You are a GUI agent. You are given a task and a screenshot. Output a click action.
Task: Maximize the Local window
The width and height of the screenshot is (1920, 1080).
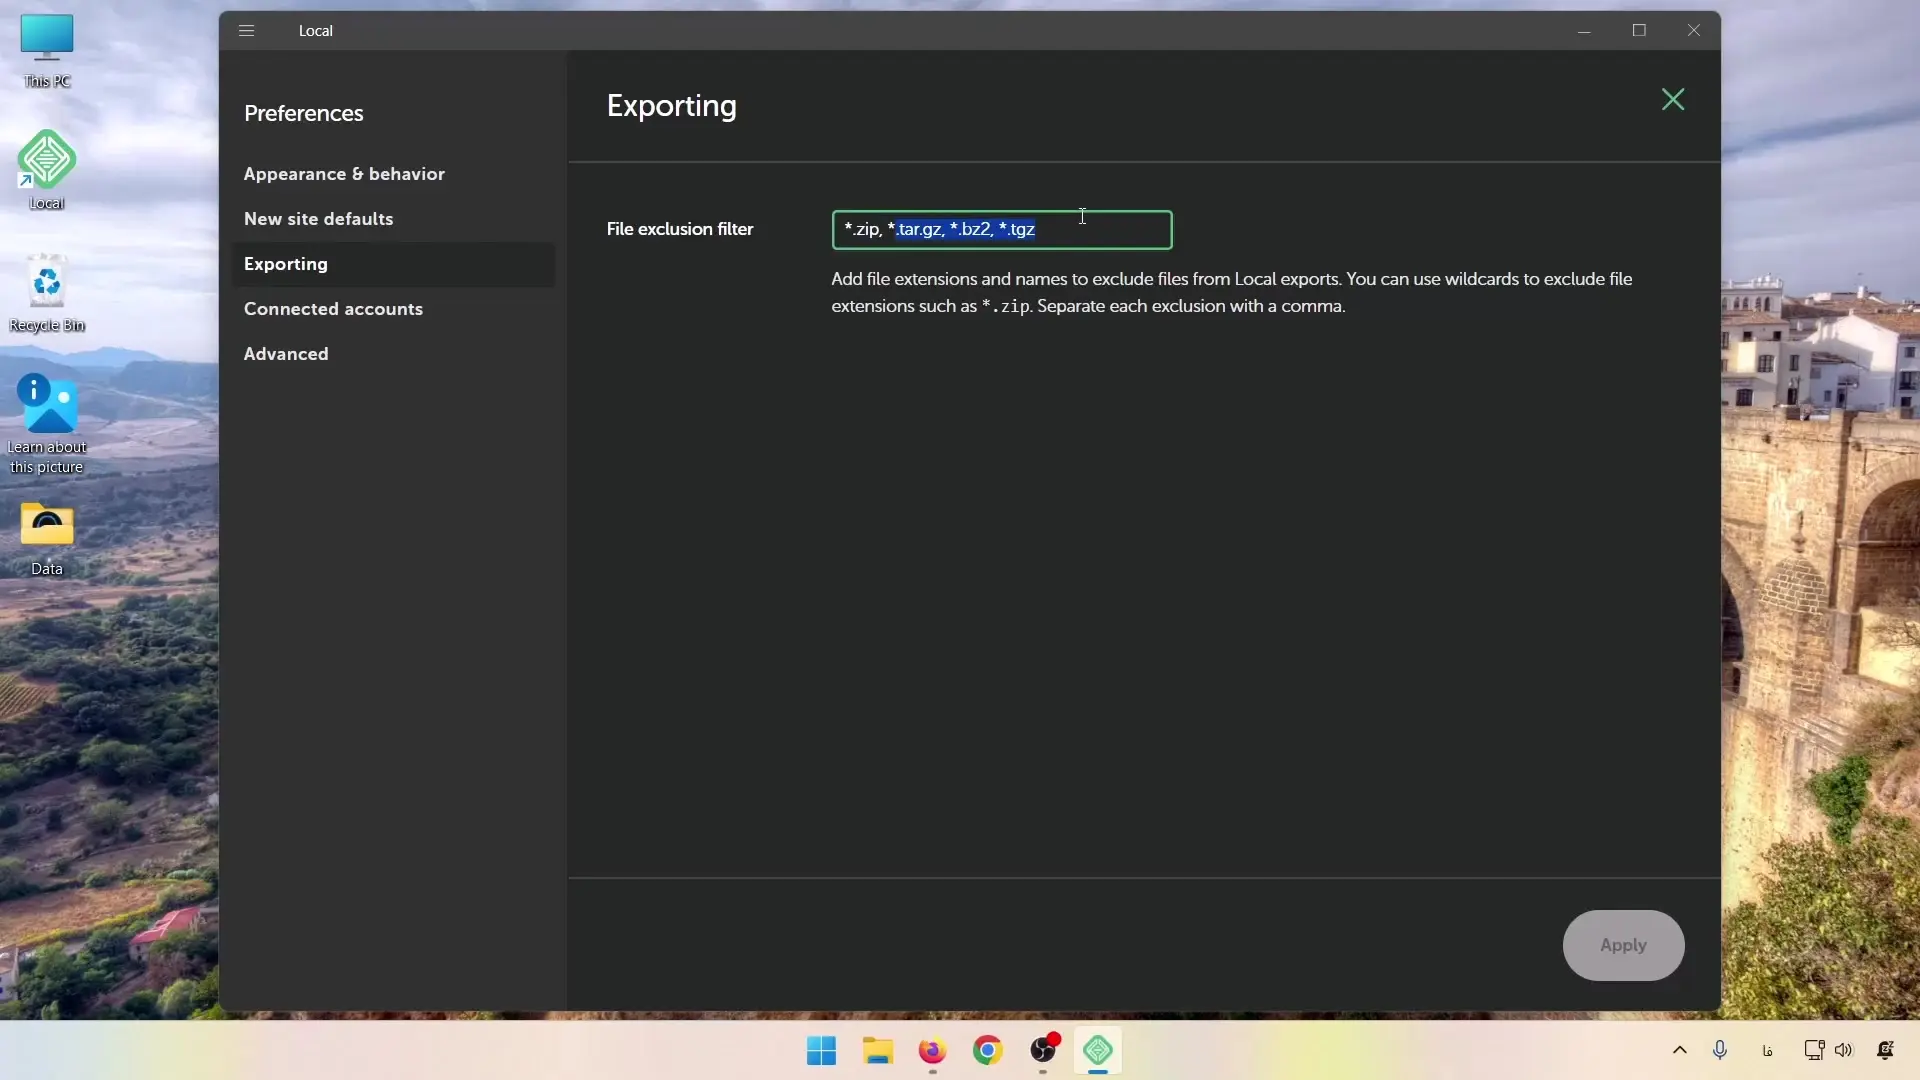coord(1639,31)
